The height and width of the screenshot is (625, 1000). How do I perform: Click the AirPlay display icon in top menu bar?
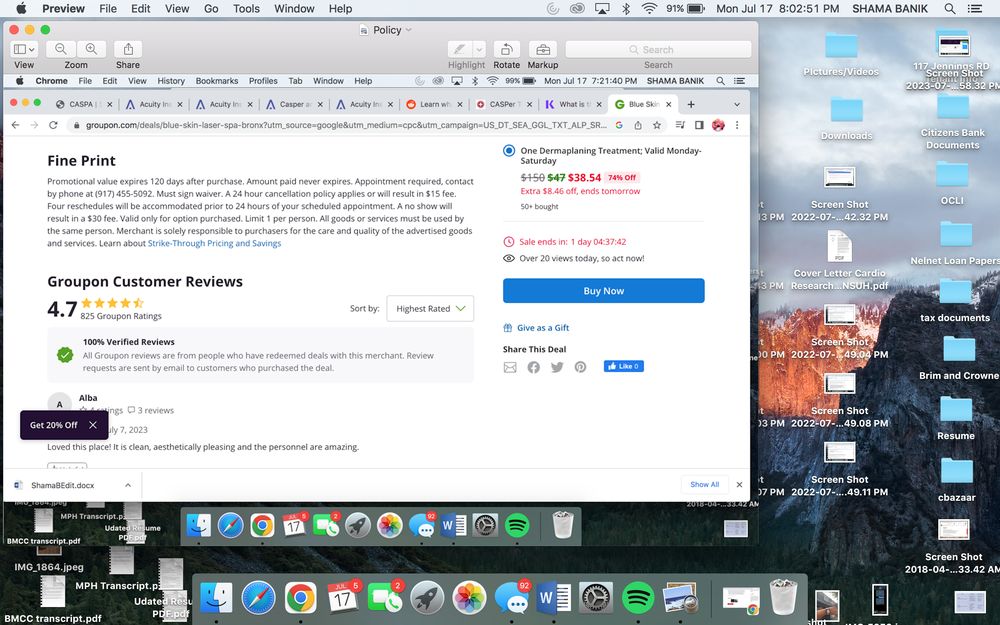pos(601,8)
